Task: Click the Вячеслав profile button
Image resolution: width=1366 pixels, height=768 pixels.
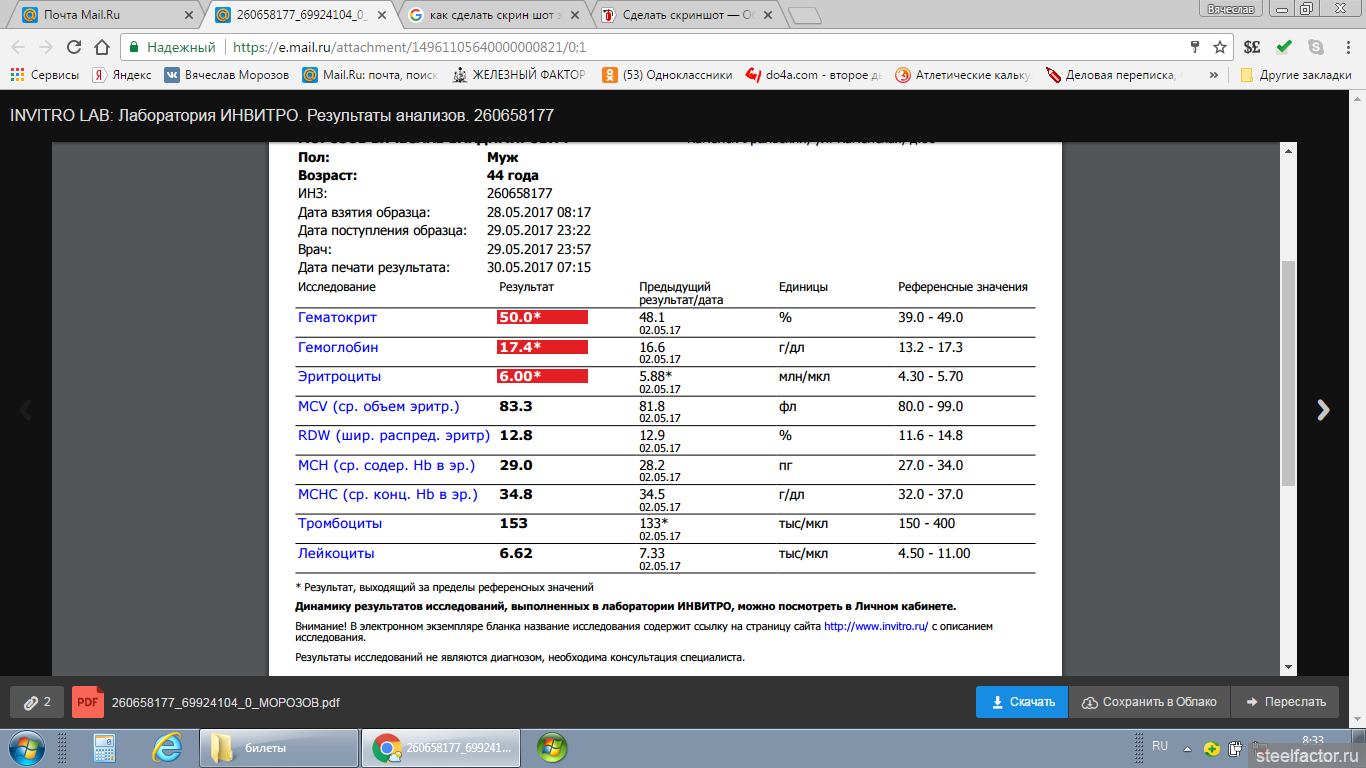Action: click(1229, 7)
